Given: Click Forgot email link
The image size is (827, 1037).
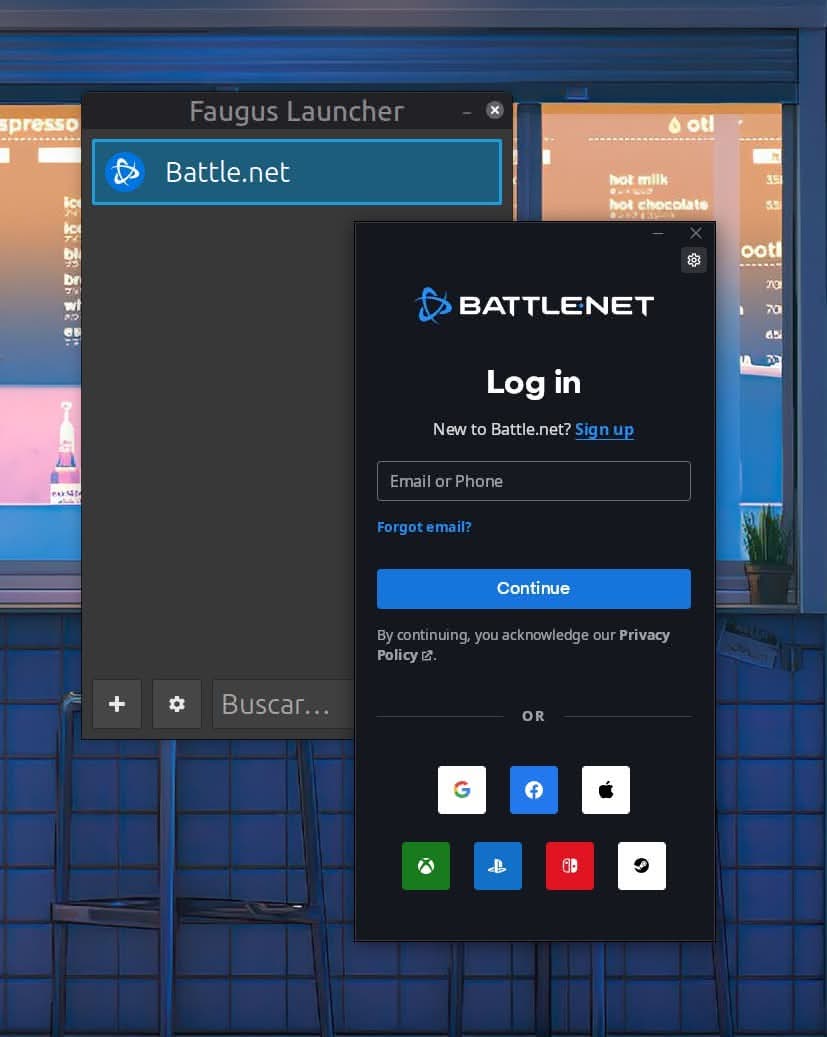Looking at the screenshot, I should pyautogui.click(x=423, y=527).
